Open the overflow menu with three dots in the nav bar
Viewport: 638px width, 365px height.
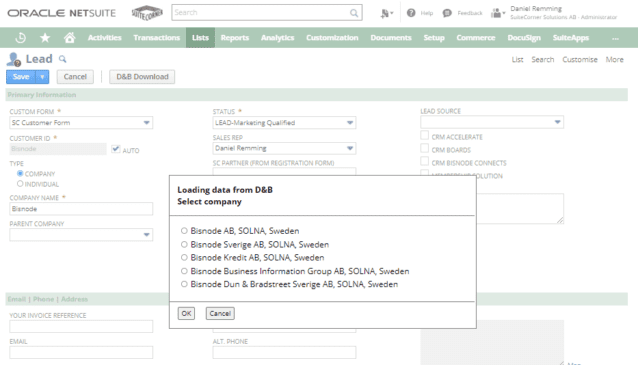click(x=615, y=38)
